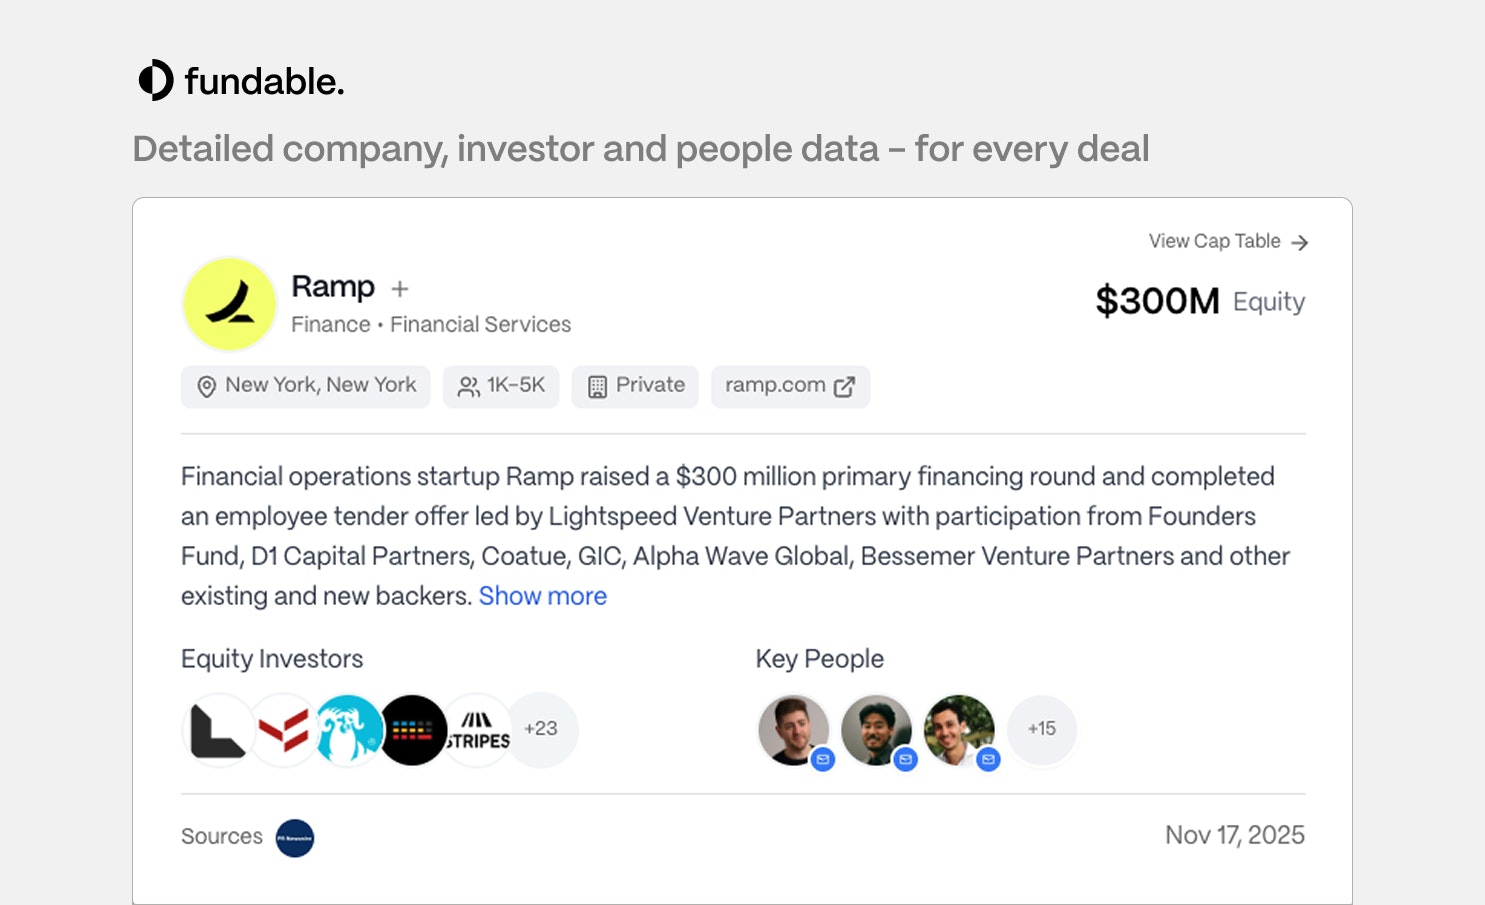Open the Lightspeed investor logo
The height and width of the screenshot is (905, 1485).
[x=216, y=730]
